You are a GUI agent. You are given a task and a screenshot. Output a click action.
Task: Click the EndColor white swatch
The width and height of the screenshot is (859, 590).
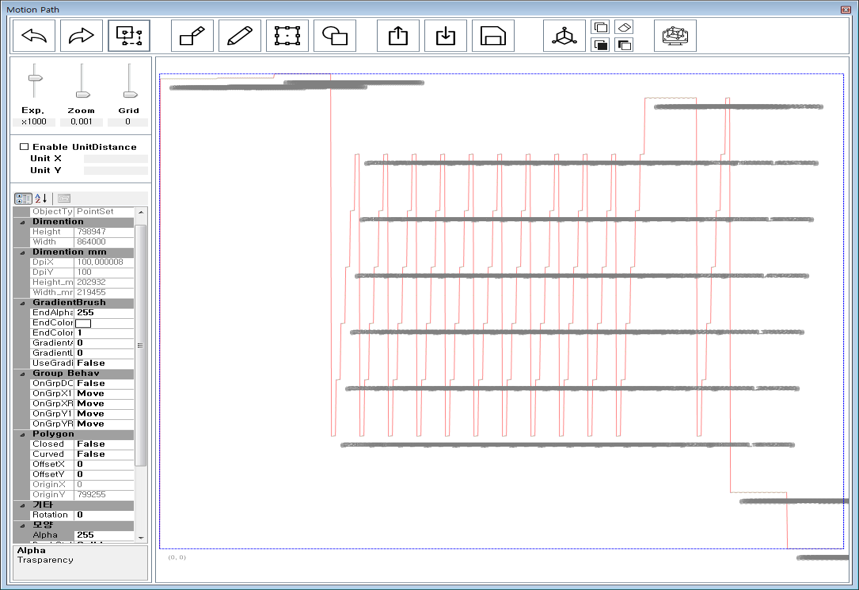point(84,323)
